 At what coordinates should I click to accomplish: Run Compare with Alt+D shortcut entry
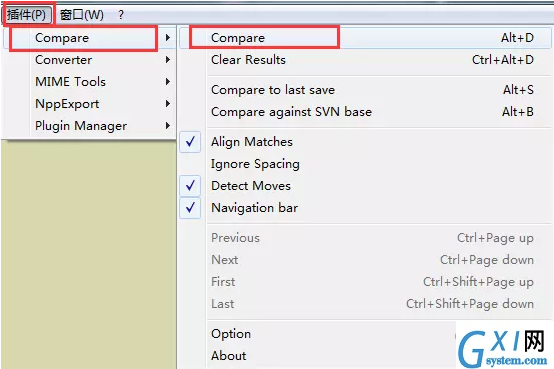pyautogui.click(x=365, y=37)
